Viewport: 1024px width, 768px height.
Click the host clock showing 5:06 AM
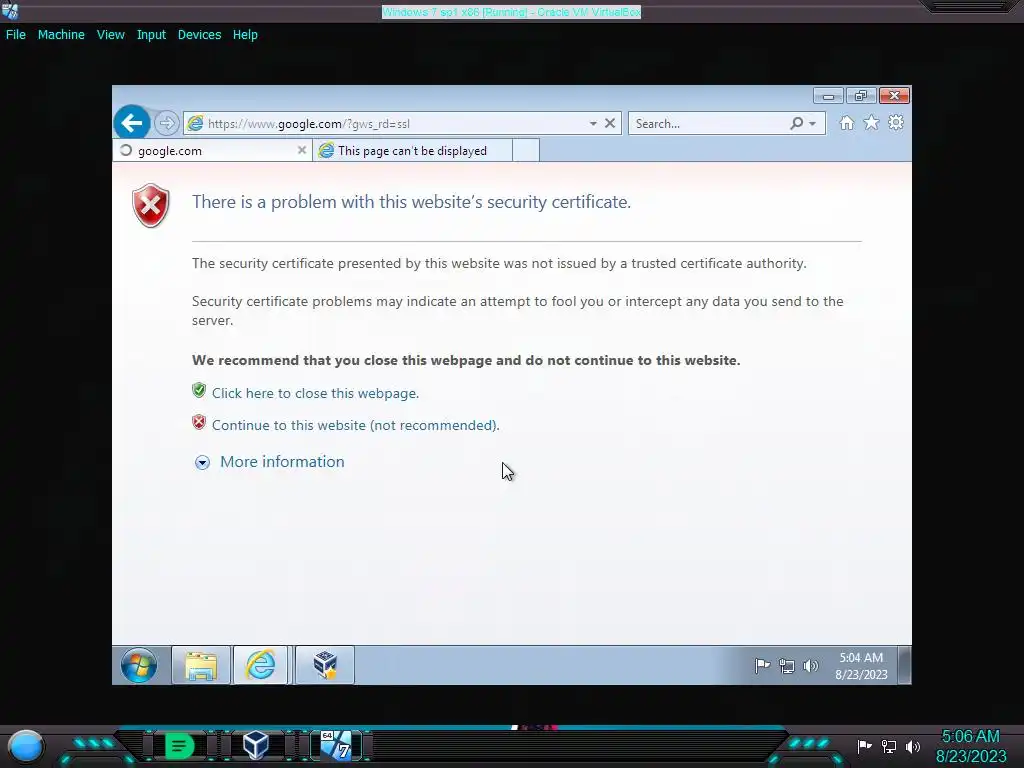[971, 746]
